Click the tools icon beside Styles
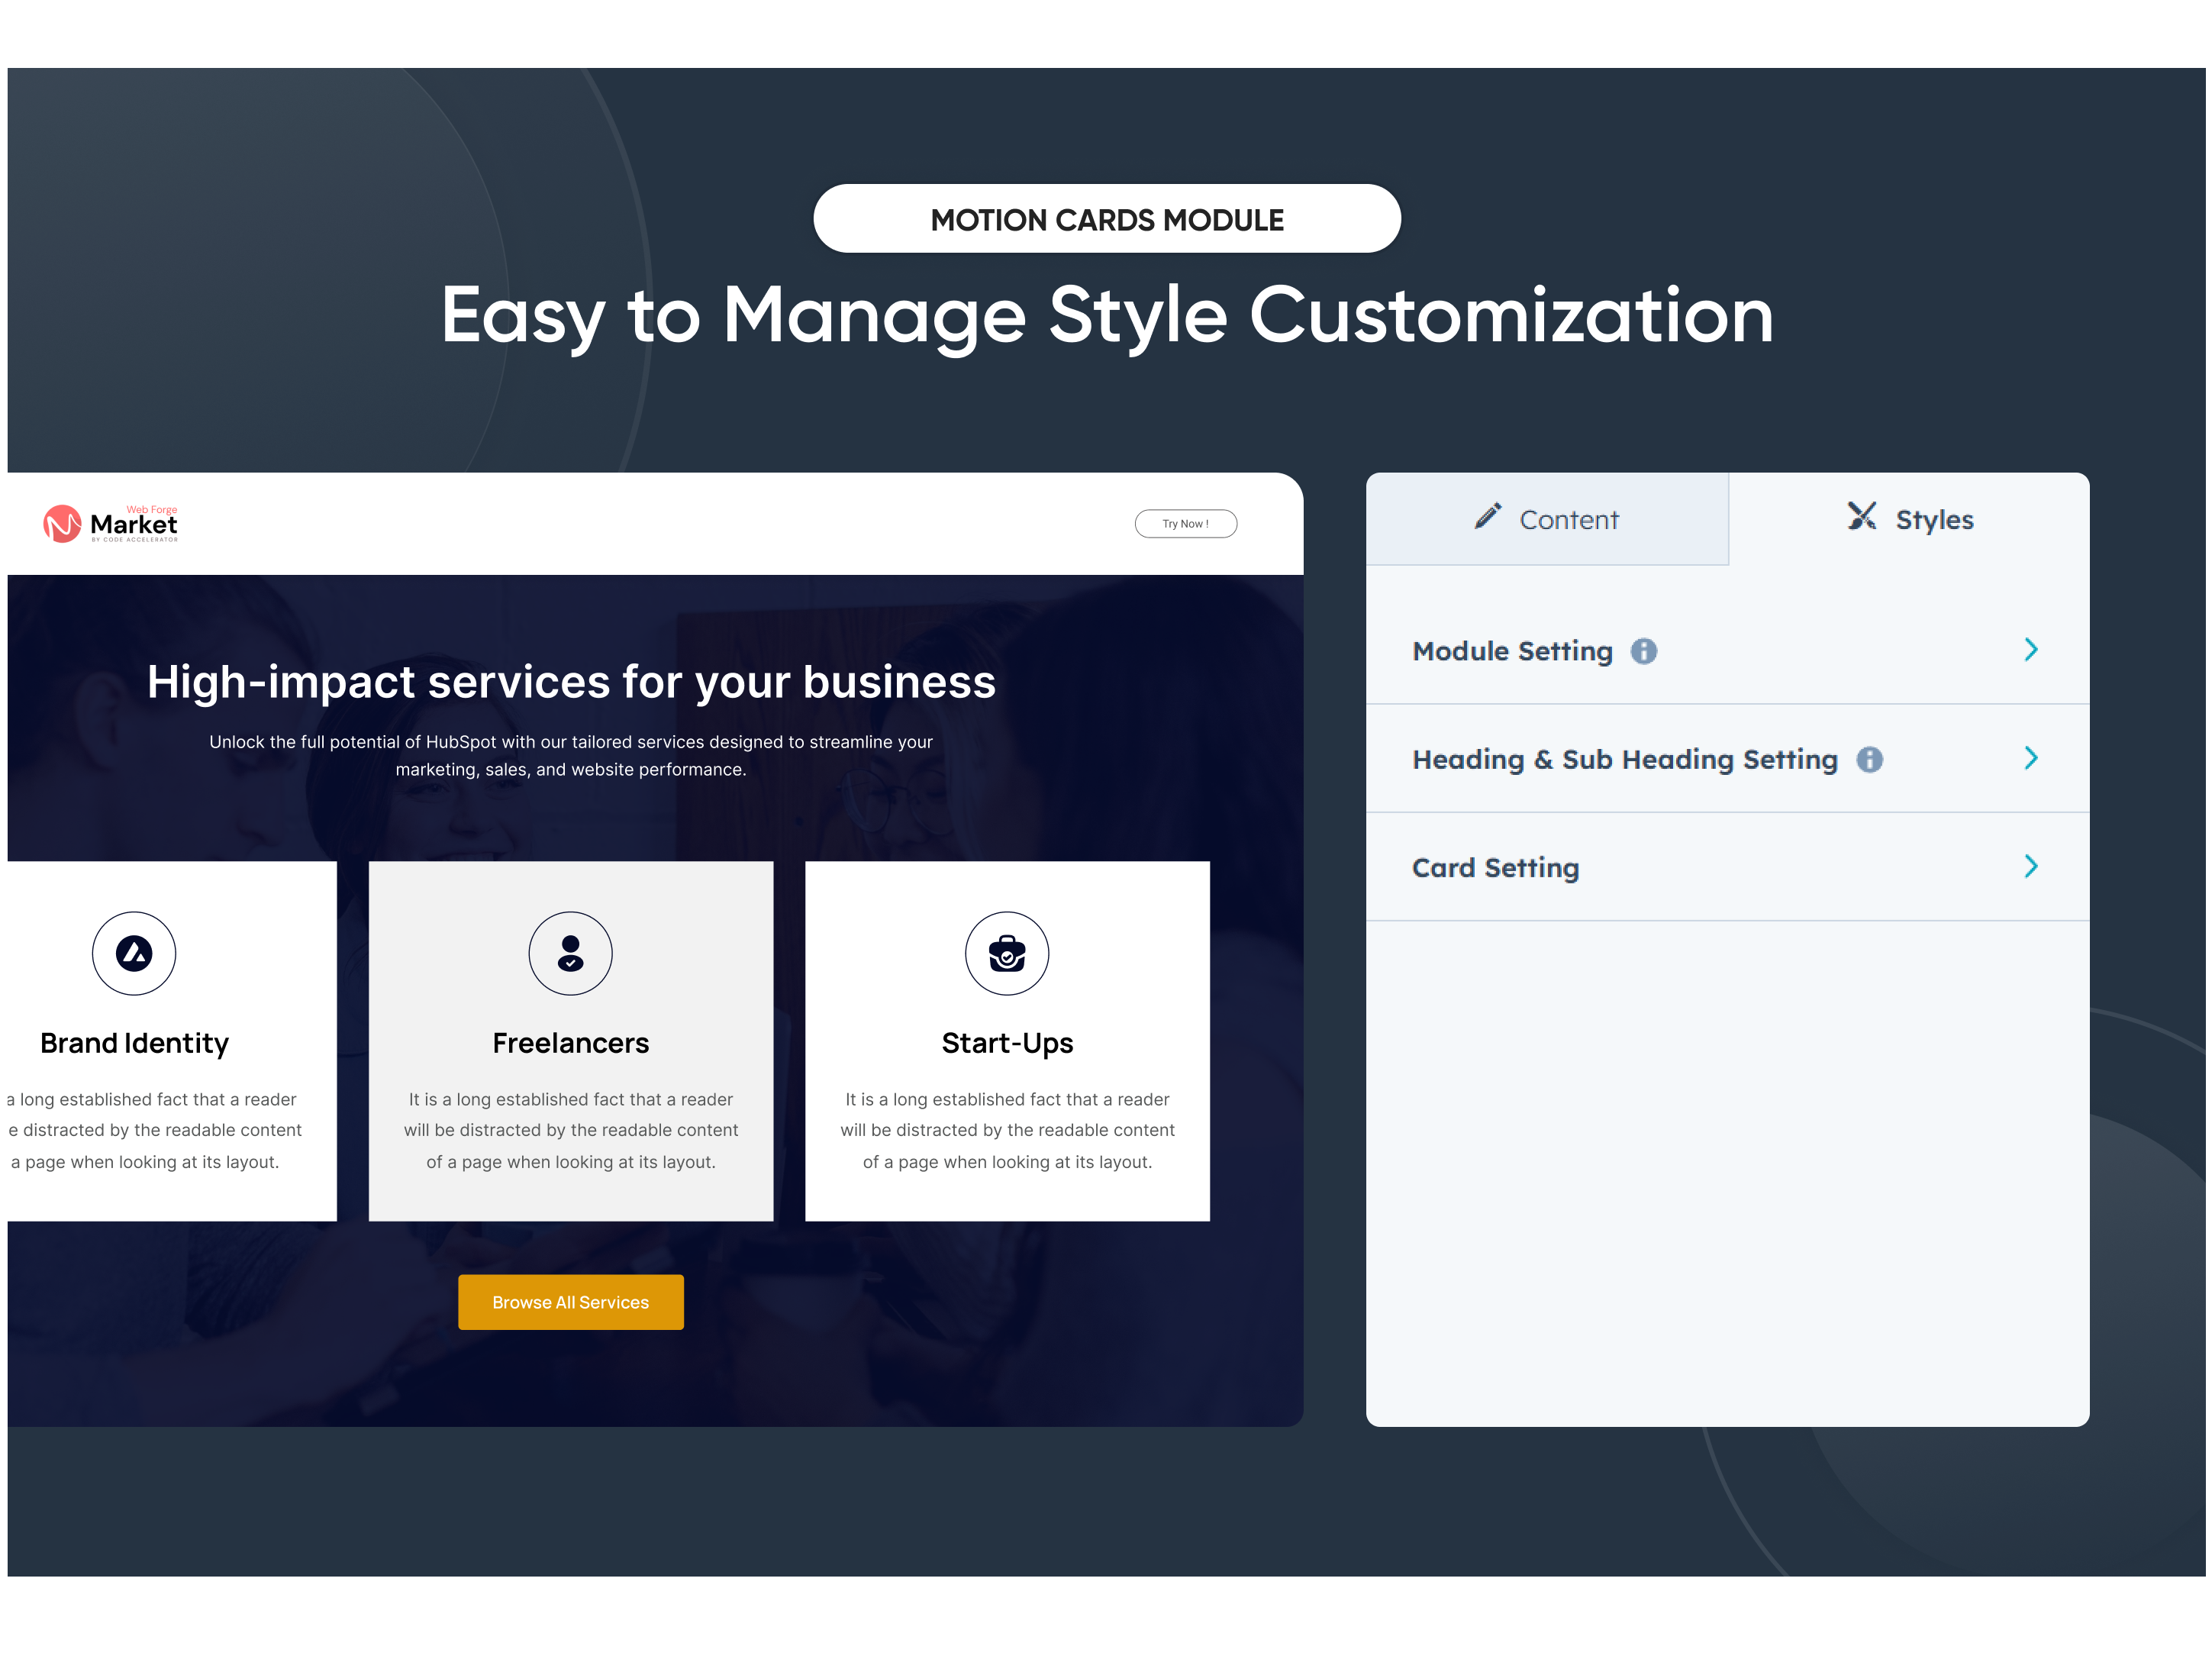The image size is (2212, 1659). pyautogui.click(x=1862, y=516)
